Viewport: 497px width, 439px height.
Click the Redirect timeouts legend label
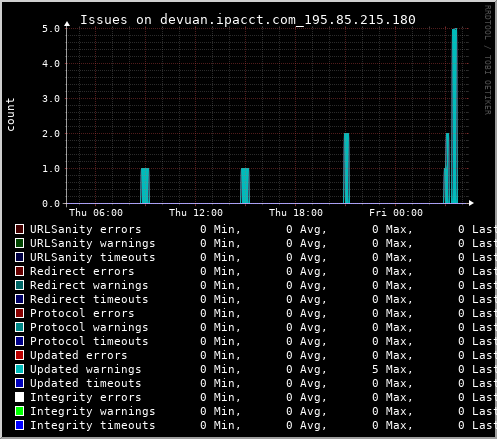89,299
